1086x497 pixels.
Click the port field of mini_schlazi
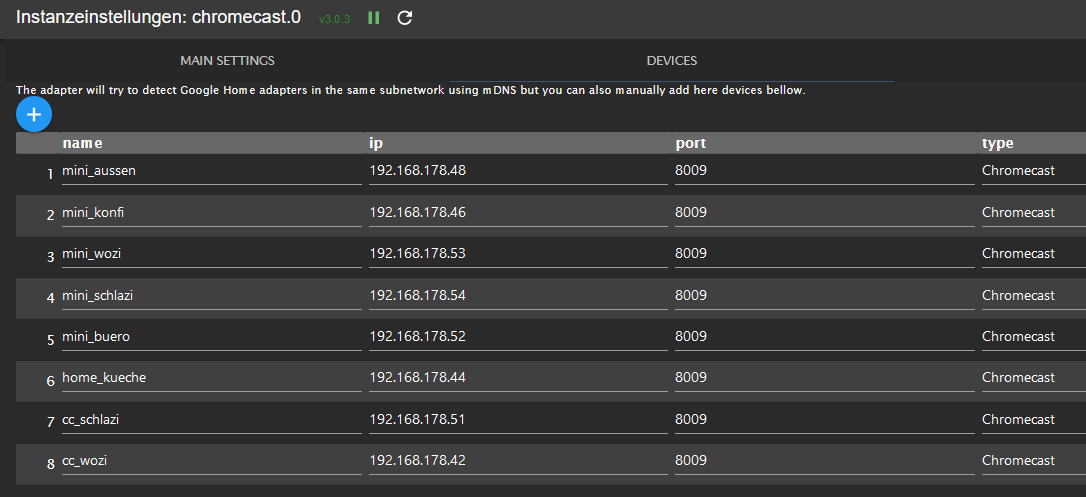click(824, 296)
